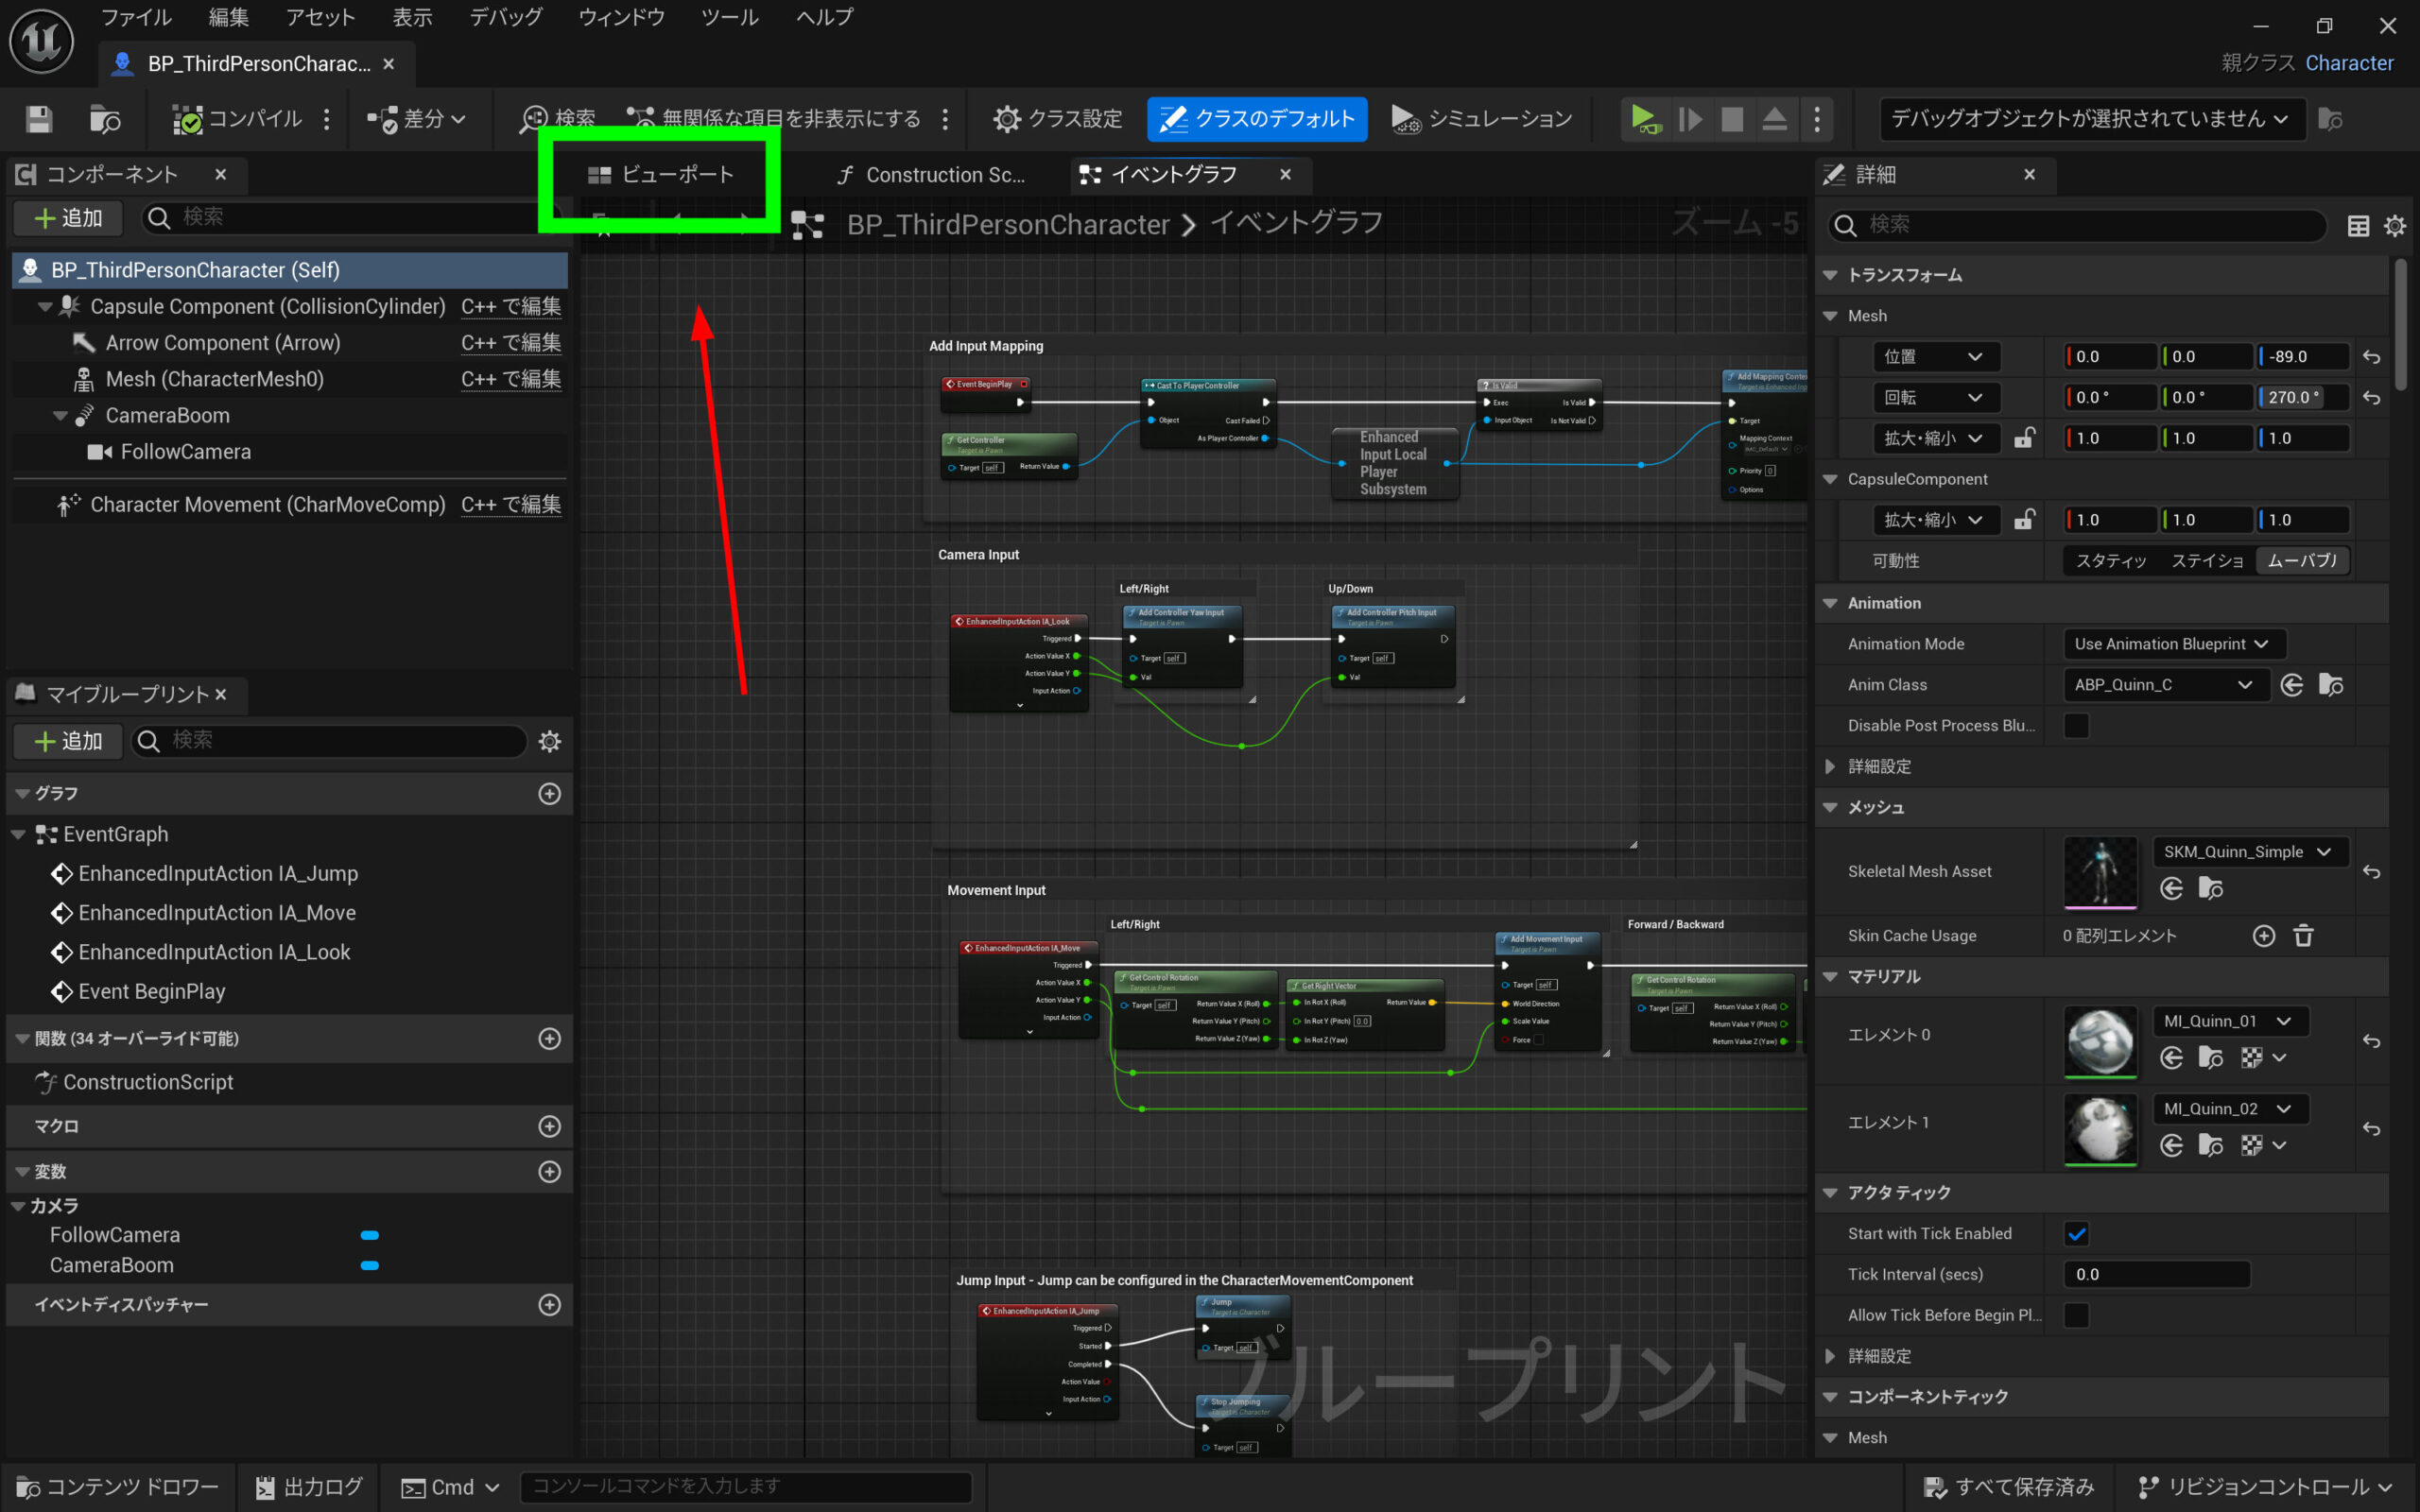The width and height of the screenshot is (2420, 1512).
Task: Click the Compile button
Action: (x=237, y=119)
